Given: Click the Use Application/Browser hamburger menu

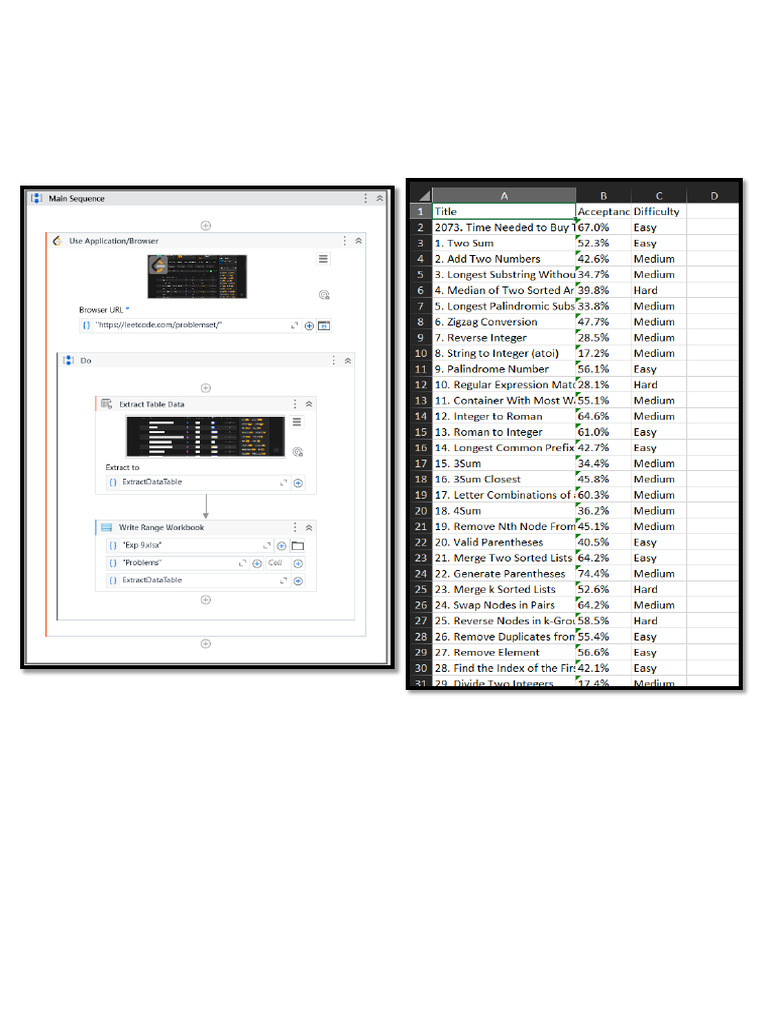Looking at the screenshot, I should pos(323,259).
